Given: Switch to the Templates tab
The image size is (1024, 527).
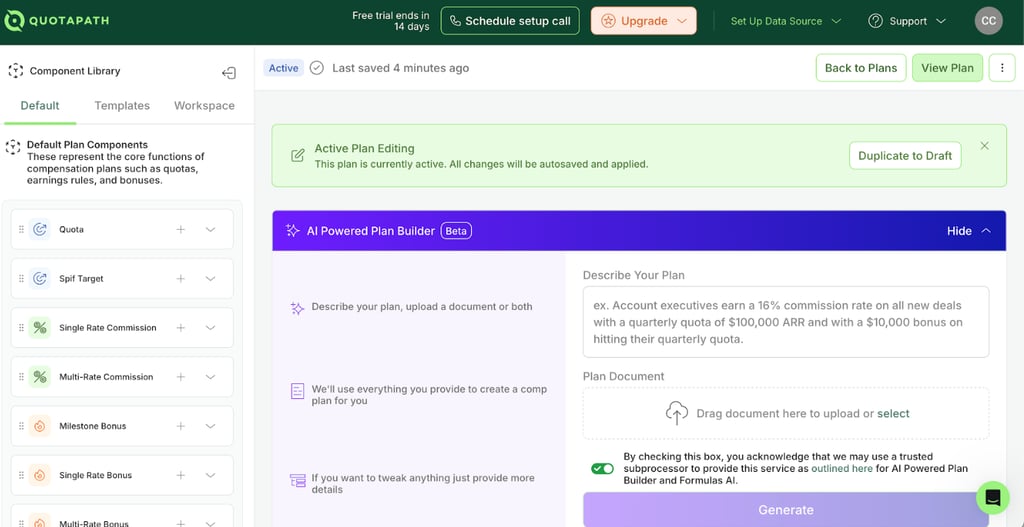Looking at the screenshot, I should click(122, 105).
